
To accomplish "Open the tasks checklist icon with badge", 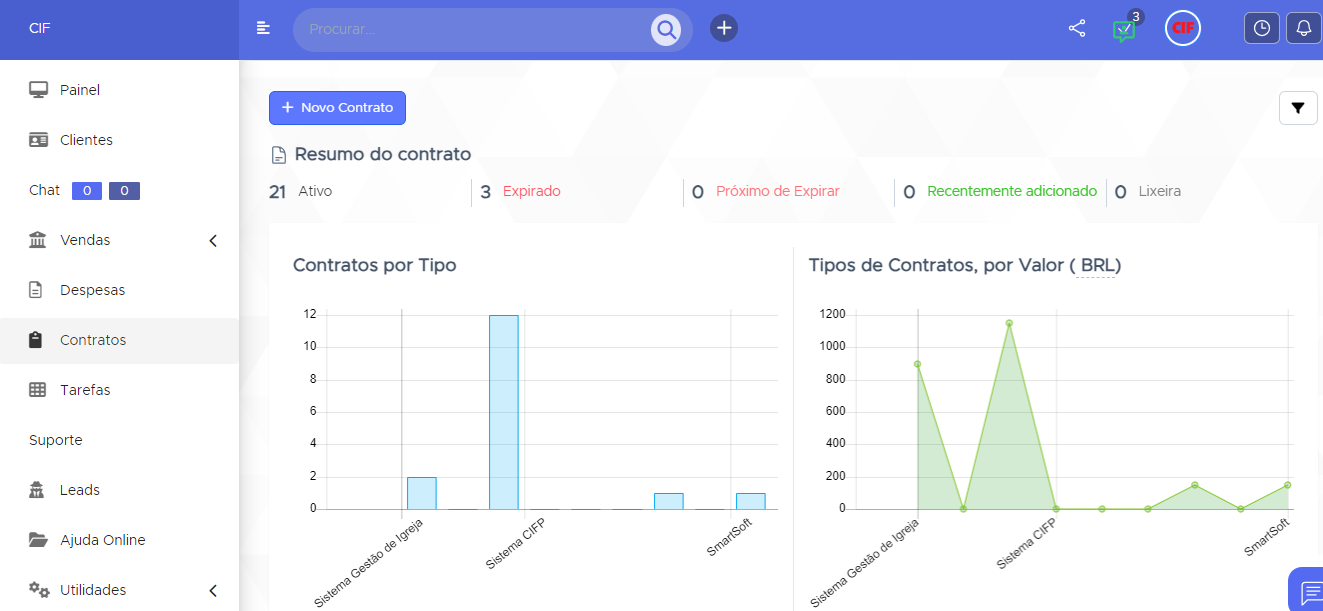I will (1124, 30).
